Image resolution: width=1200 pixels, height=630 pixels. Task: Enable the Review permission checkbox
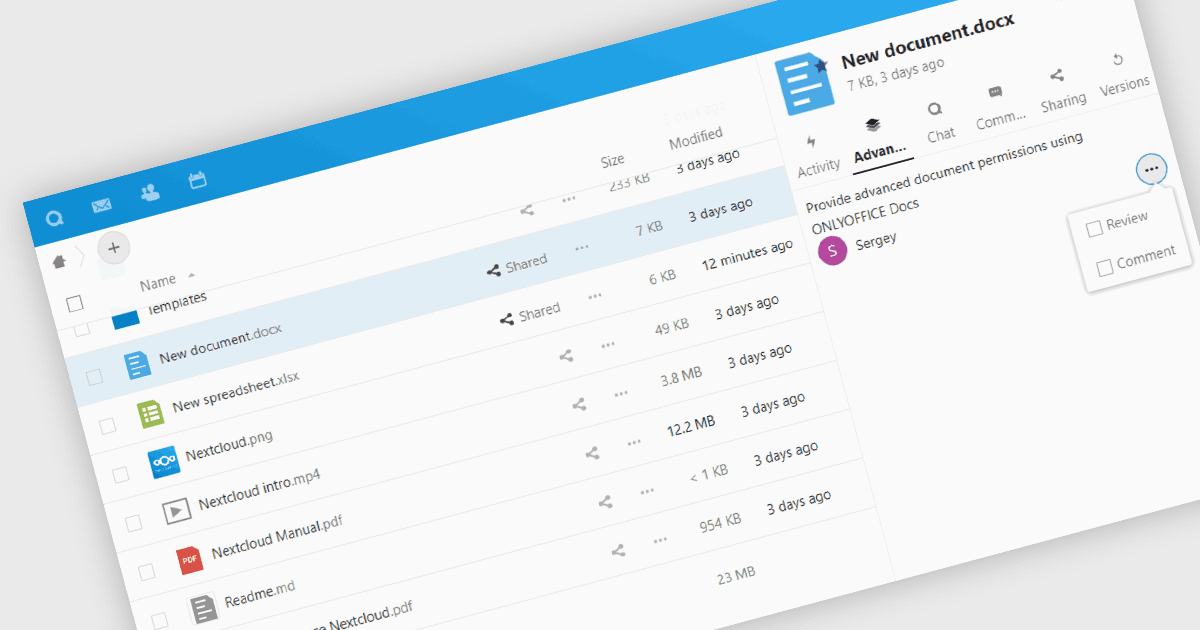(x=1095, y=227)
